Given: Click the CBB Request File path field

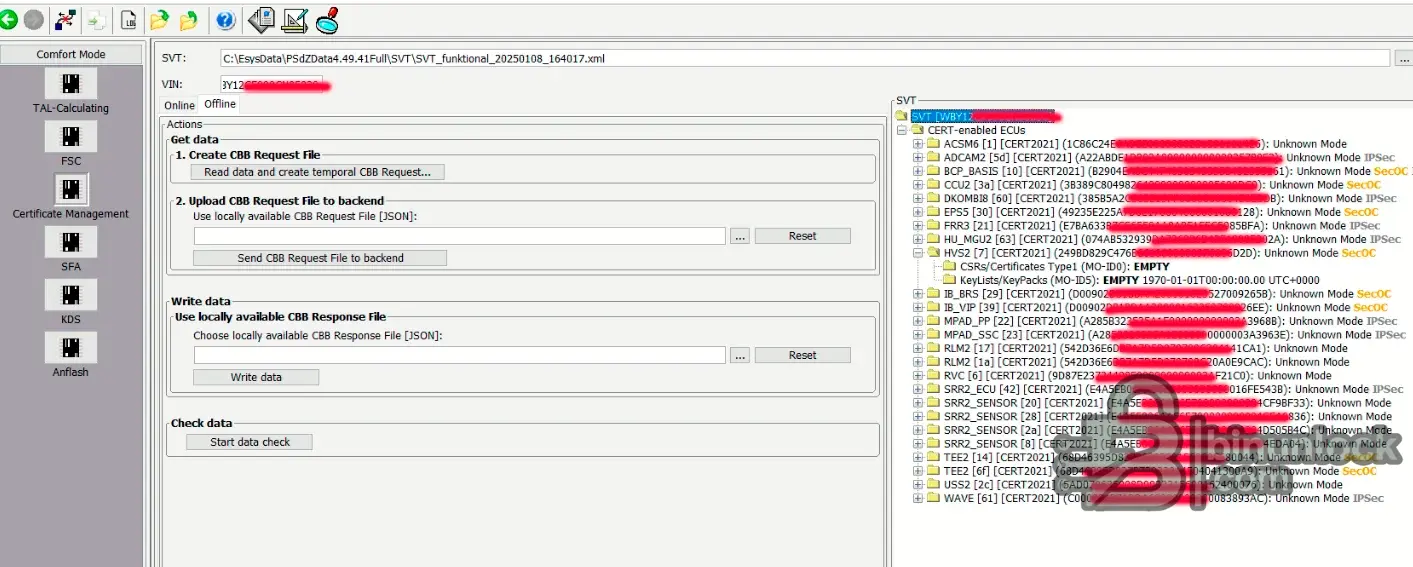Looking at the screenshot, I should [x=459, y=236].
